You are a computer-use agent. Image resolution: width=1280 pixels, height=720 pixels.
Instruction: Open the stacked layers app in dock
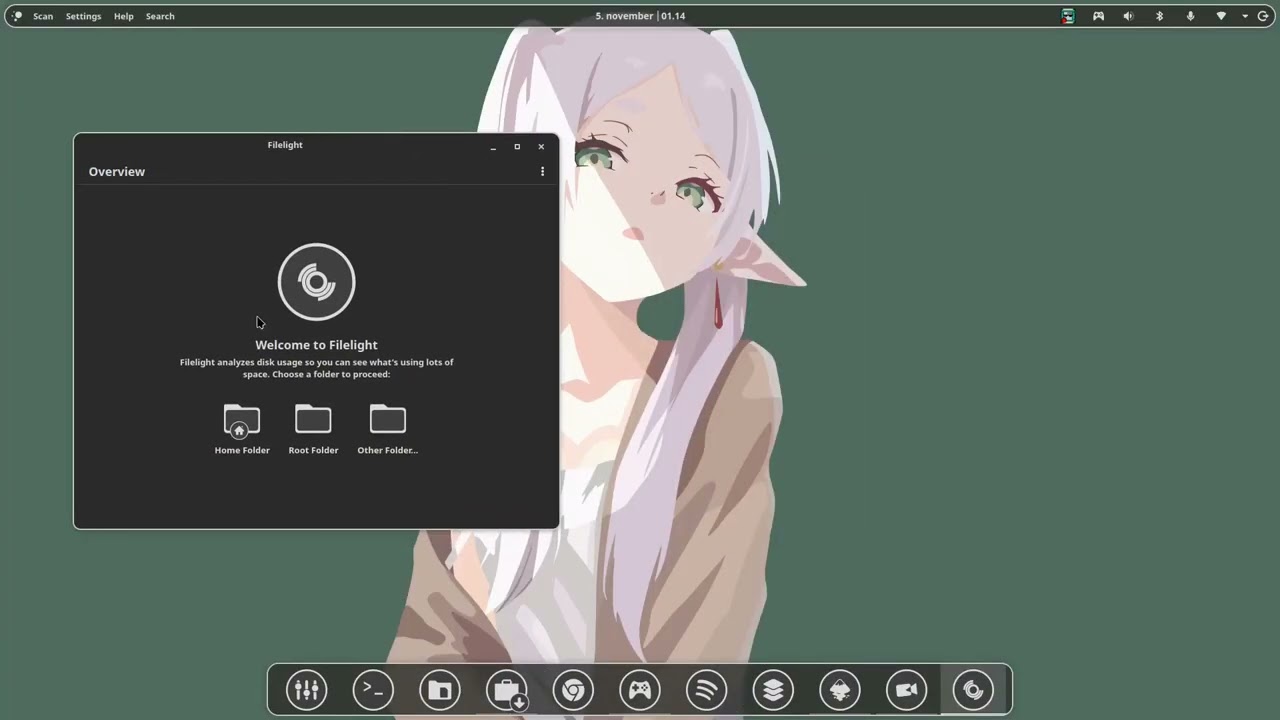coord(773,690)
